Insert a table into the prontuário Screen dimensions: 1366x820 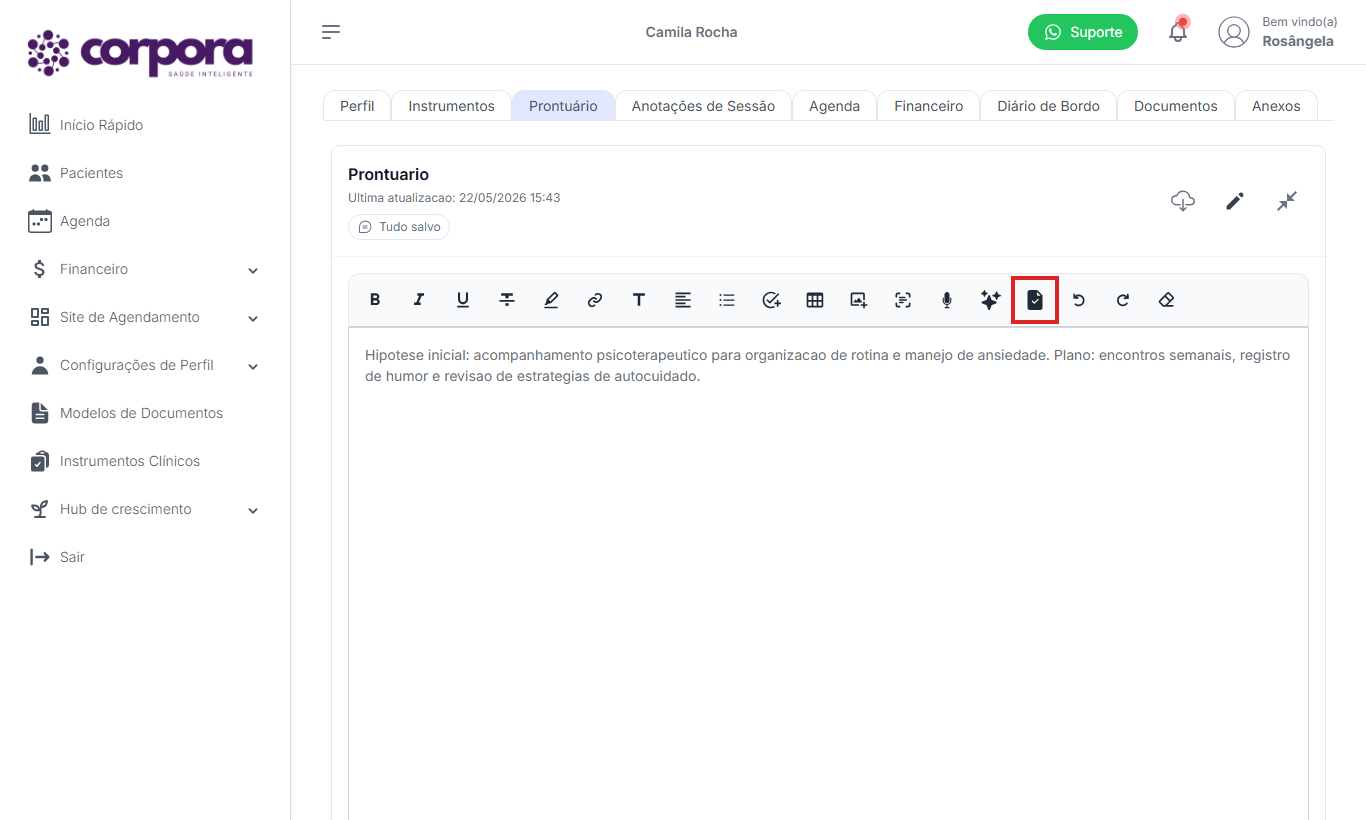pos(815,300)
